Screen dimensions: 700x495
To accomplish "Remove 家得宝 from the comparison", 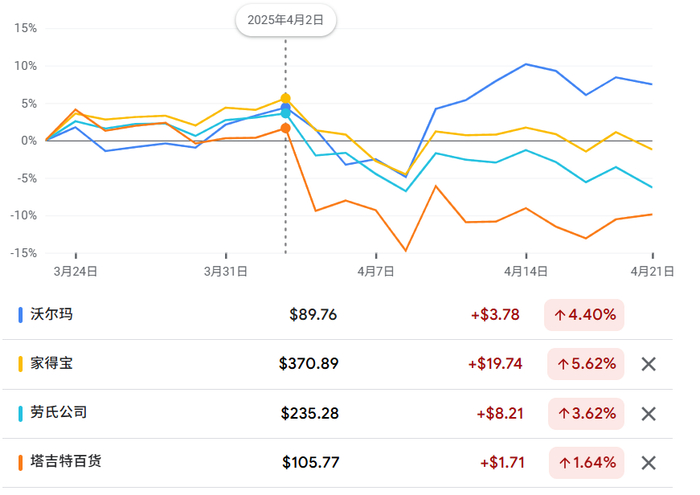I will tap(648, 364).
